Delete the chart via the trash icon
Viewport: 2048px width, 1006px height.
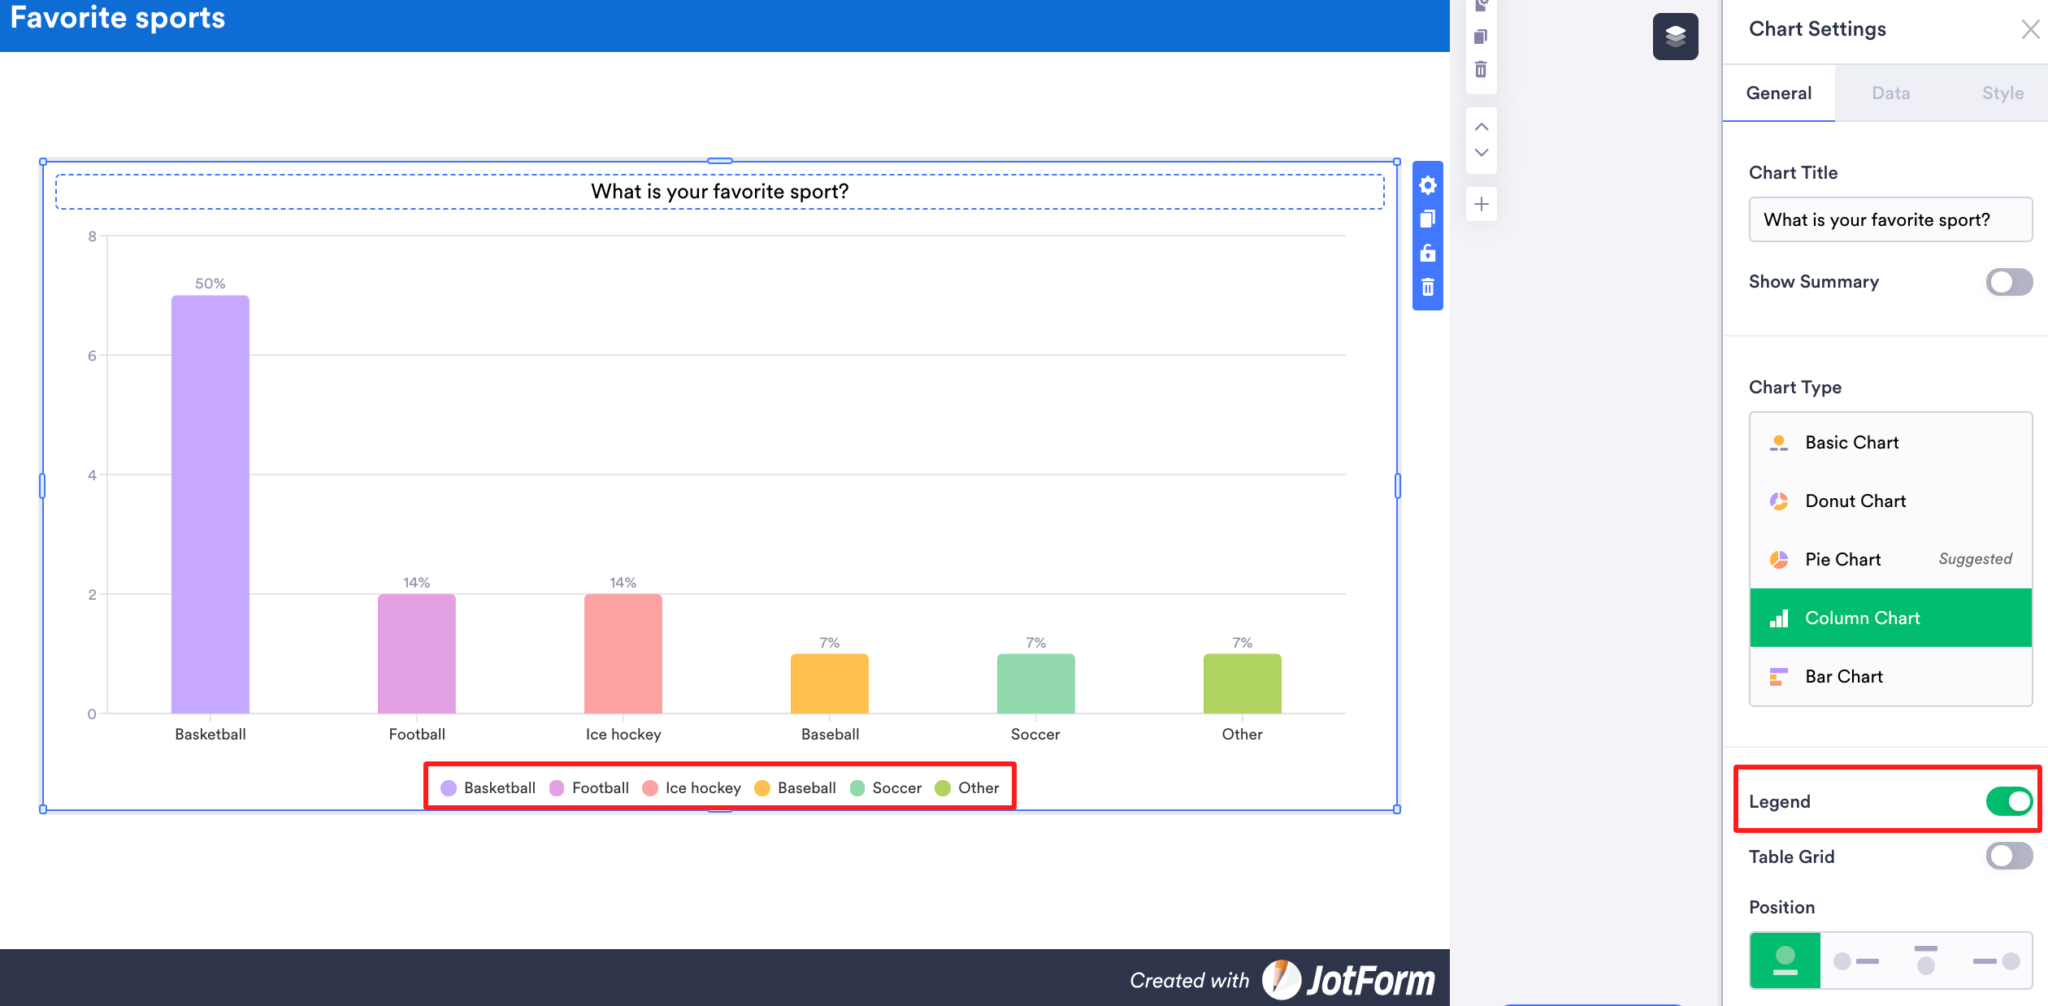tap(1428, 287)
